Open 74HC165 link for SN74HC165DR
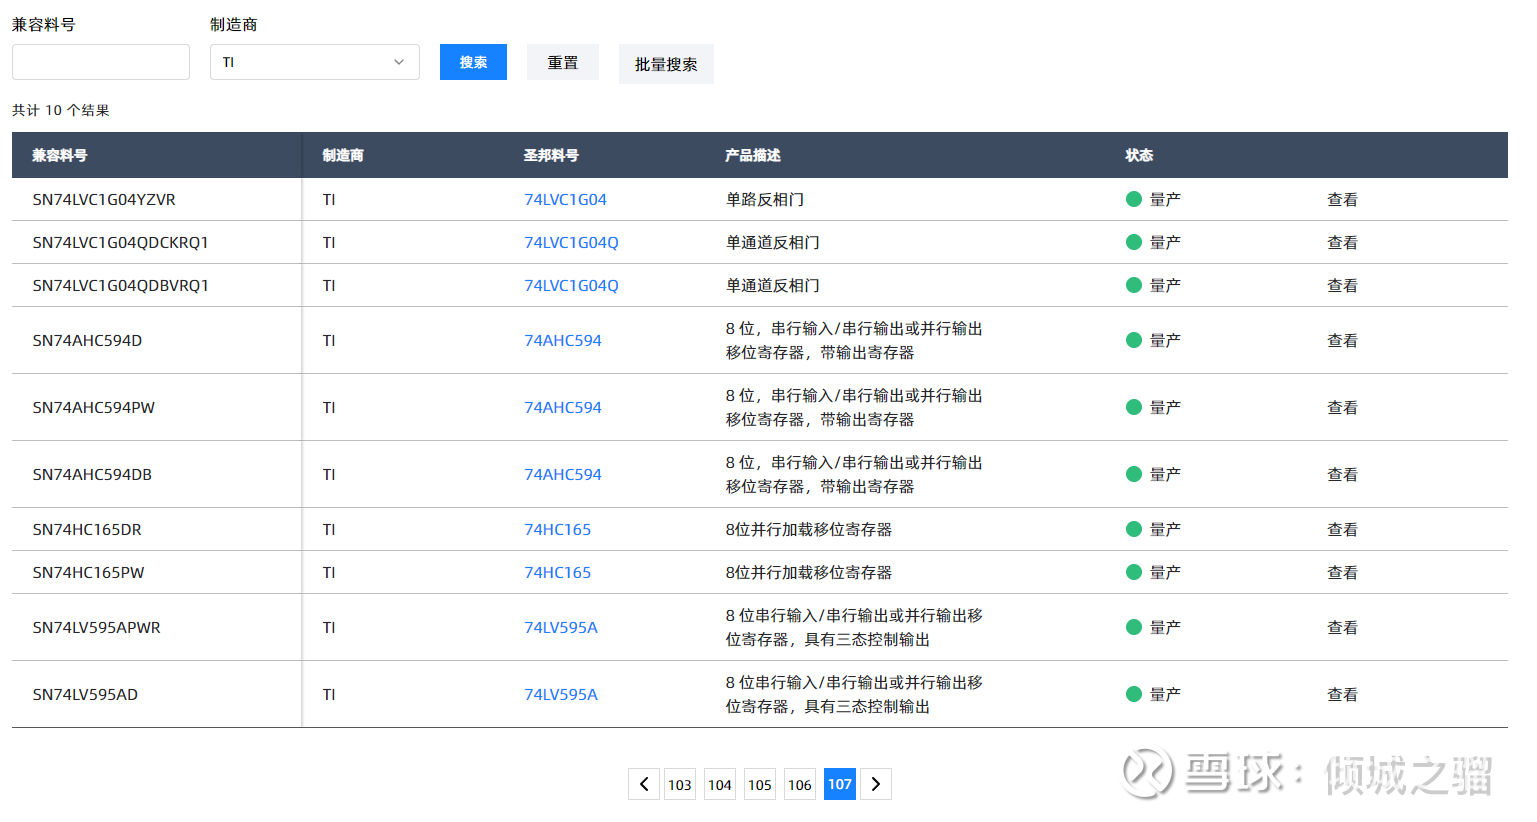This screenshot has height=822, width=1537. click(x=557, y=529)
